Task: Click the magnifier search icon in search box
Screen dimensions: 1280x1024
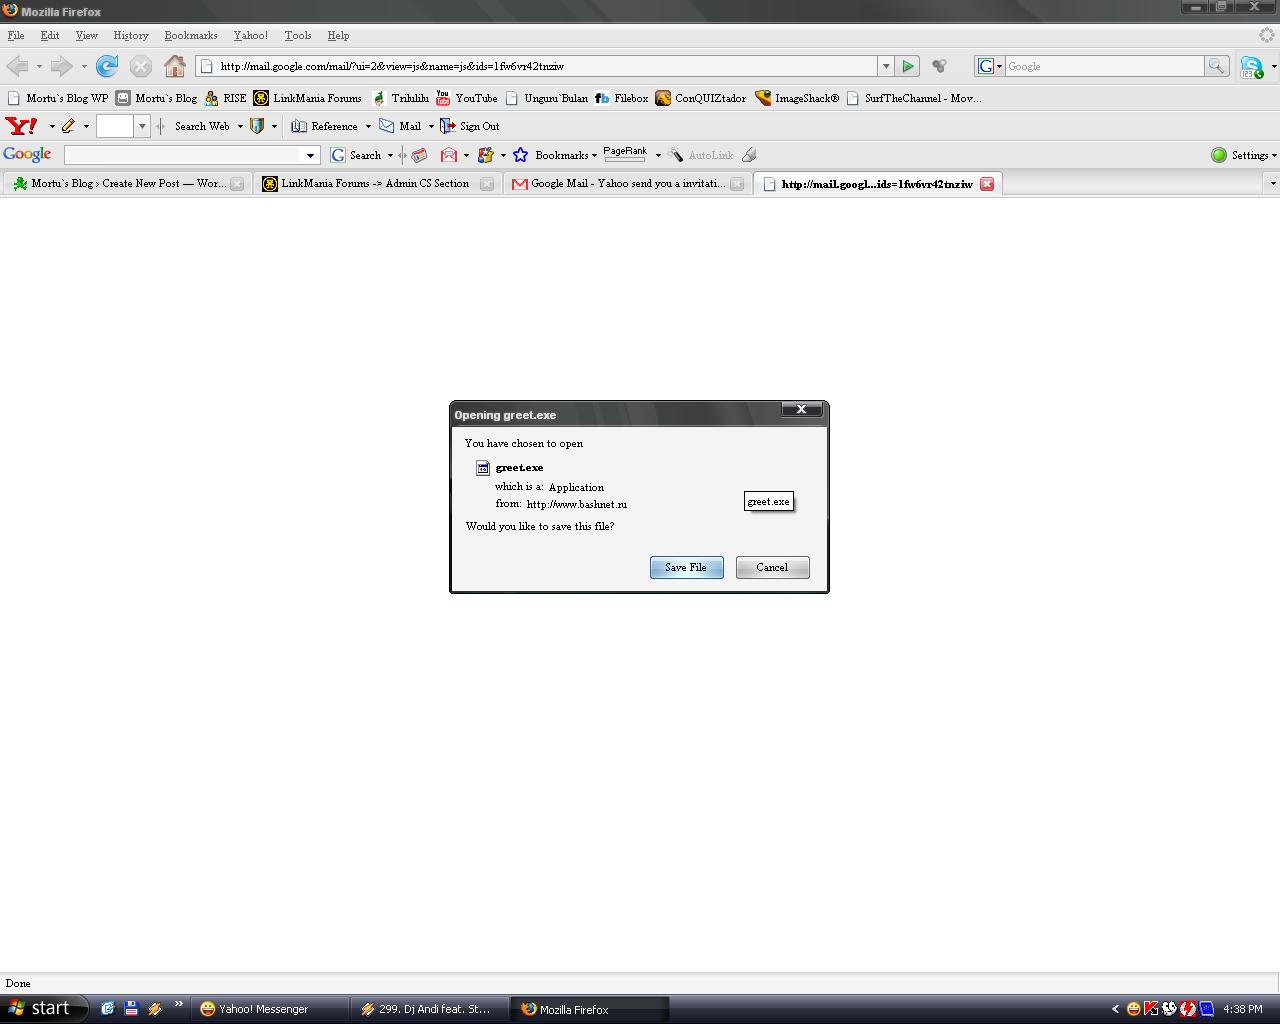Action: point(1216,66)
